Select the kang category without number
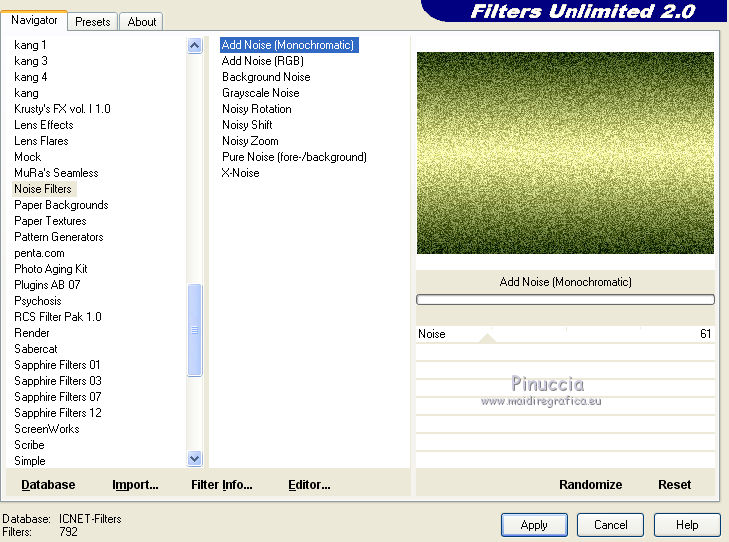Viewport: 729px width, 542px height. pos(27,93)
